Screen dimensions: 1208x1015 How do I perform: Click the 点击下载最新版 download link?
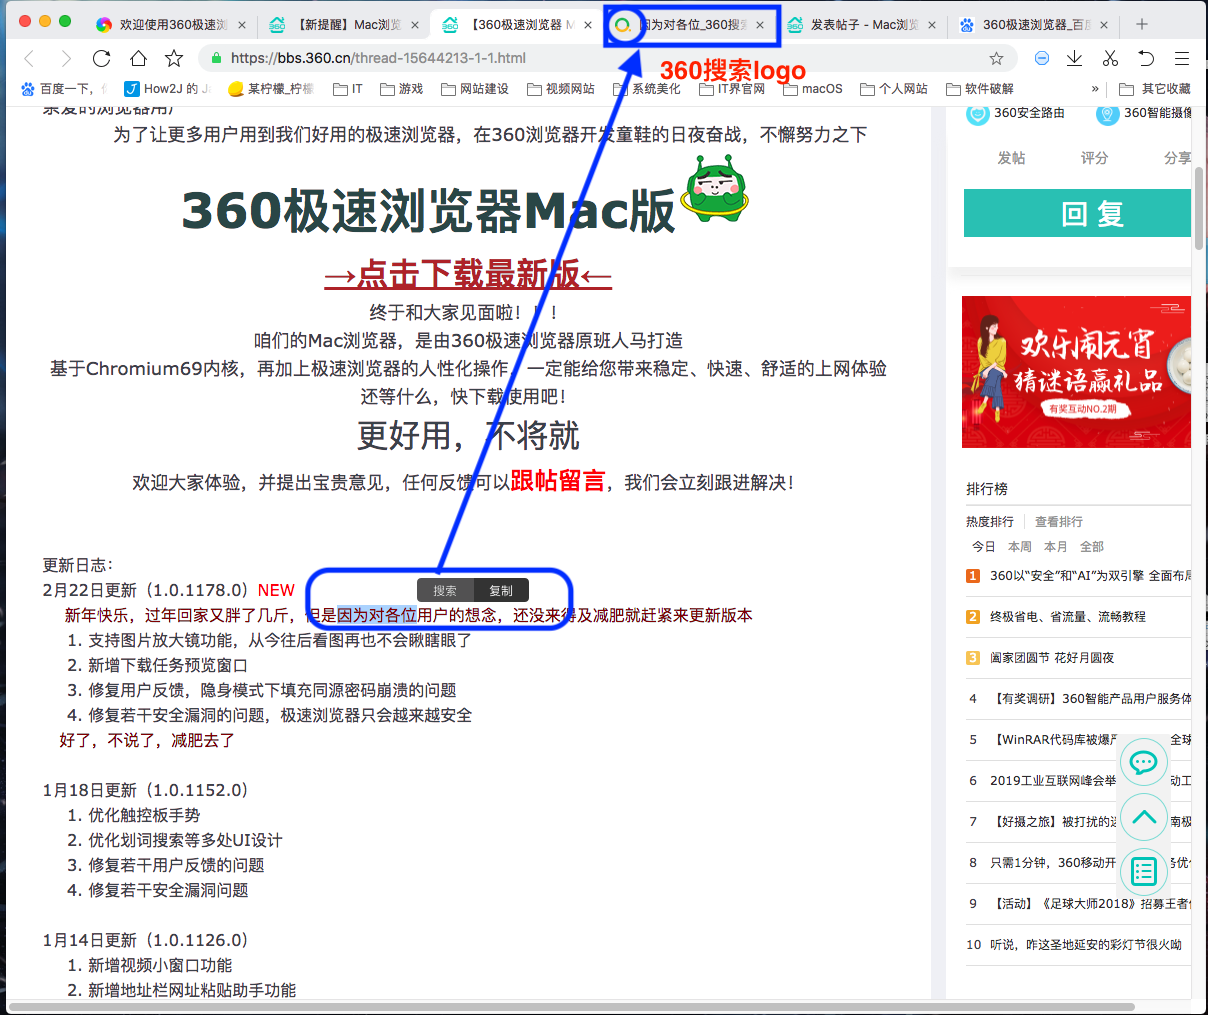[466, 276]
